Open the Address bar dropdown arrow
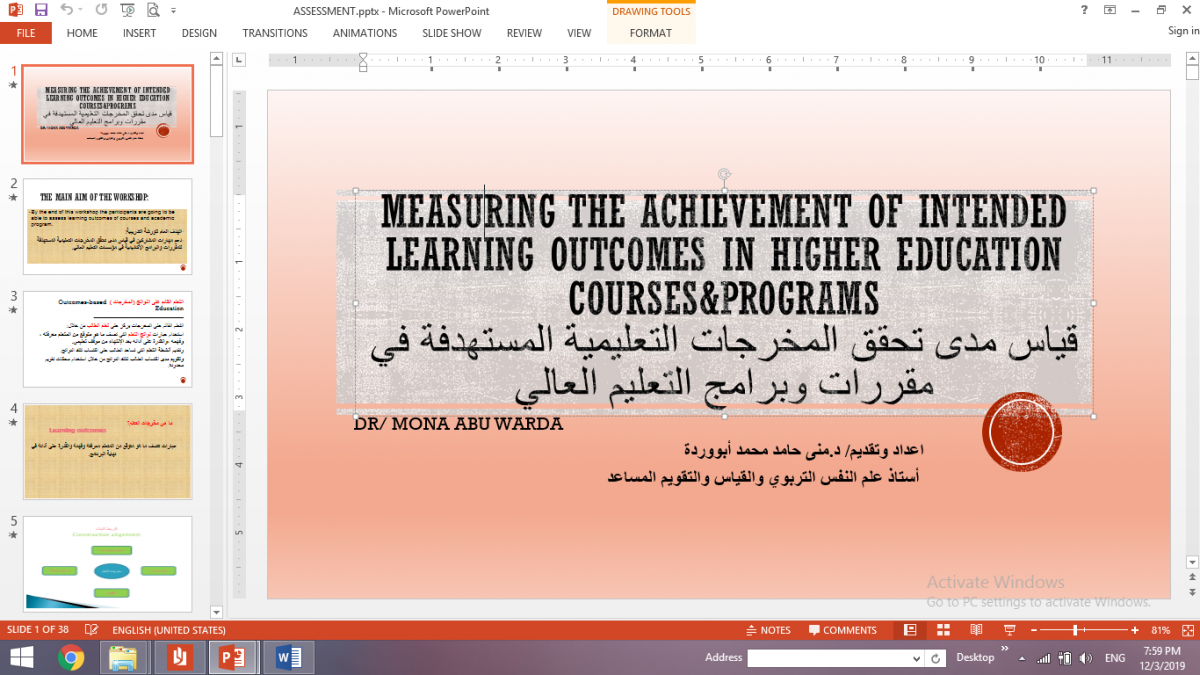This screenshot has height=675, width=1200. point(915,658)
